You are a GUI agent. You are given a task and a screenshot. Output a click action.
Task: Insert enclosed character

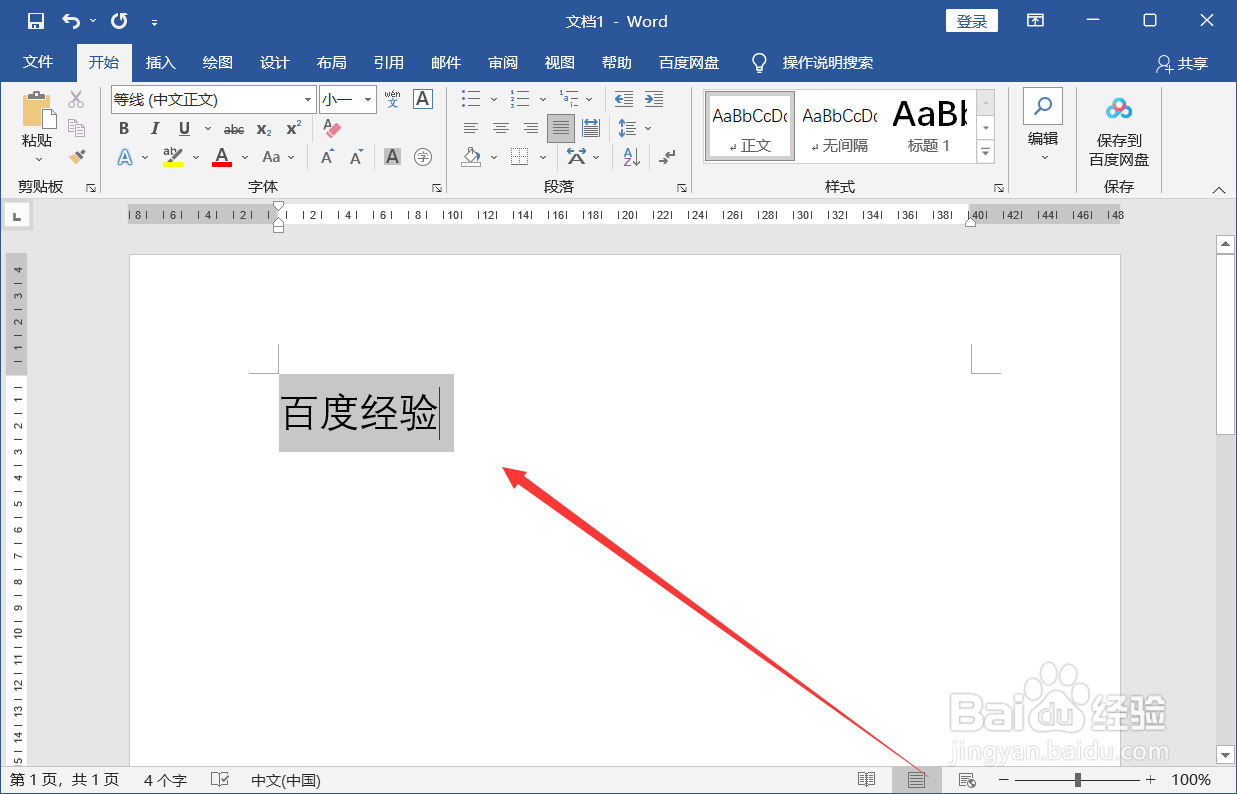pyautogui.click(x=423, y=157)
